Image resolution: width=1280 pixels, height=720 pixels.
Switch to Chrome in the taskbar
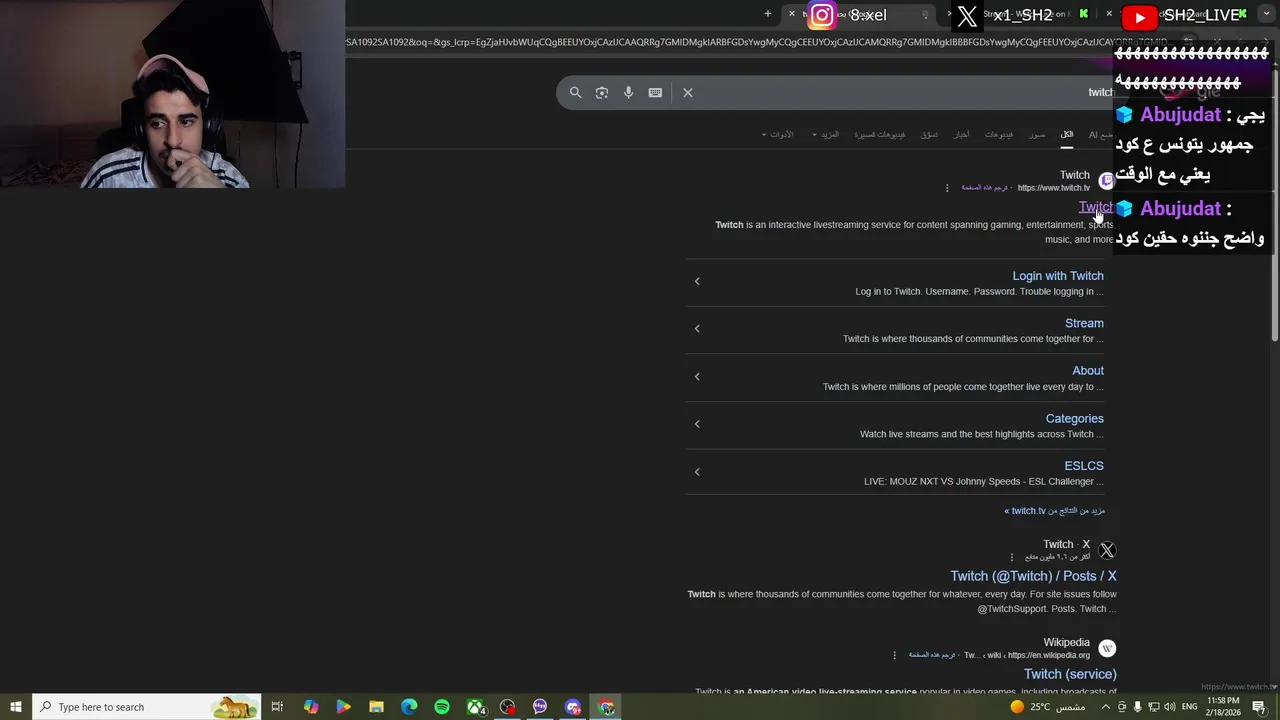606,707
